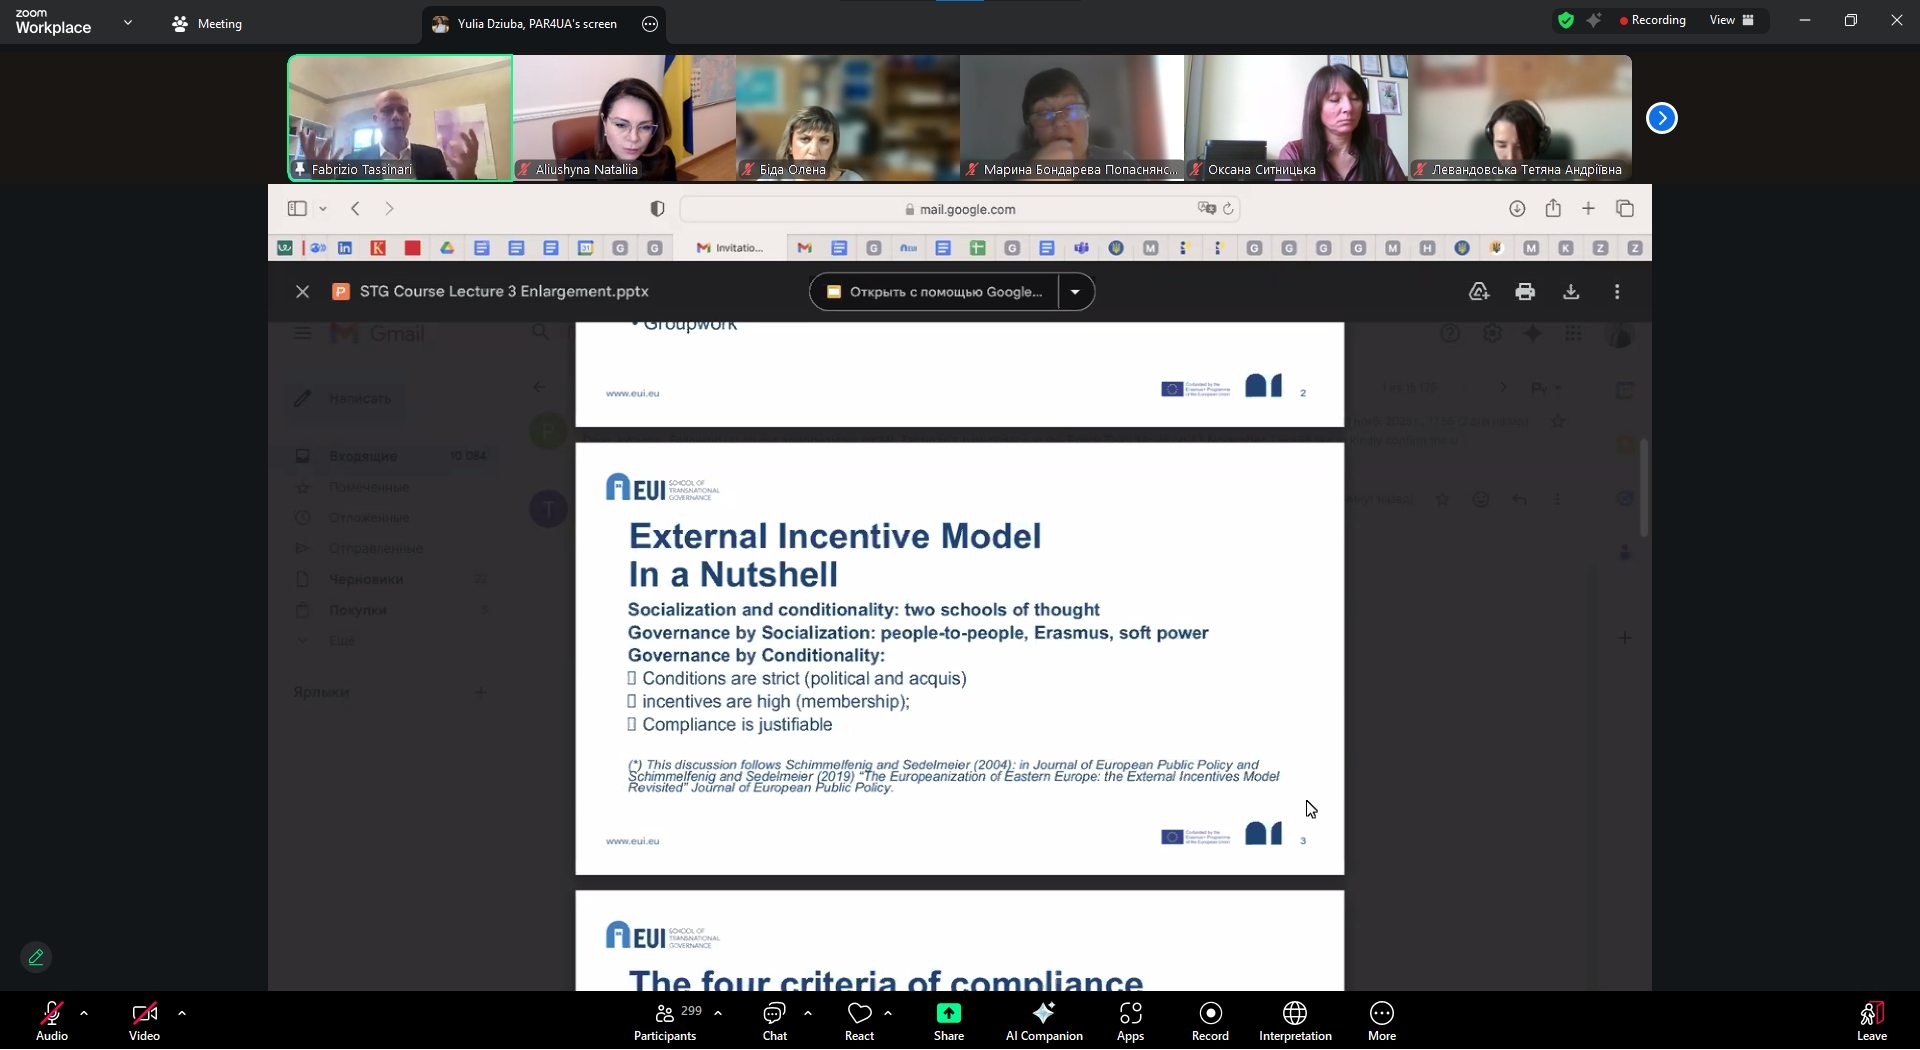Open the Participants panel

[665, 1020]
